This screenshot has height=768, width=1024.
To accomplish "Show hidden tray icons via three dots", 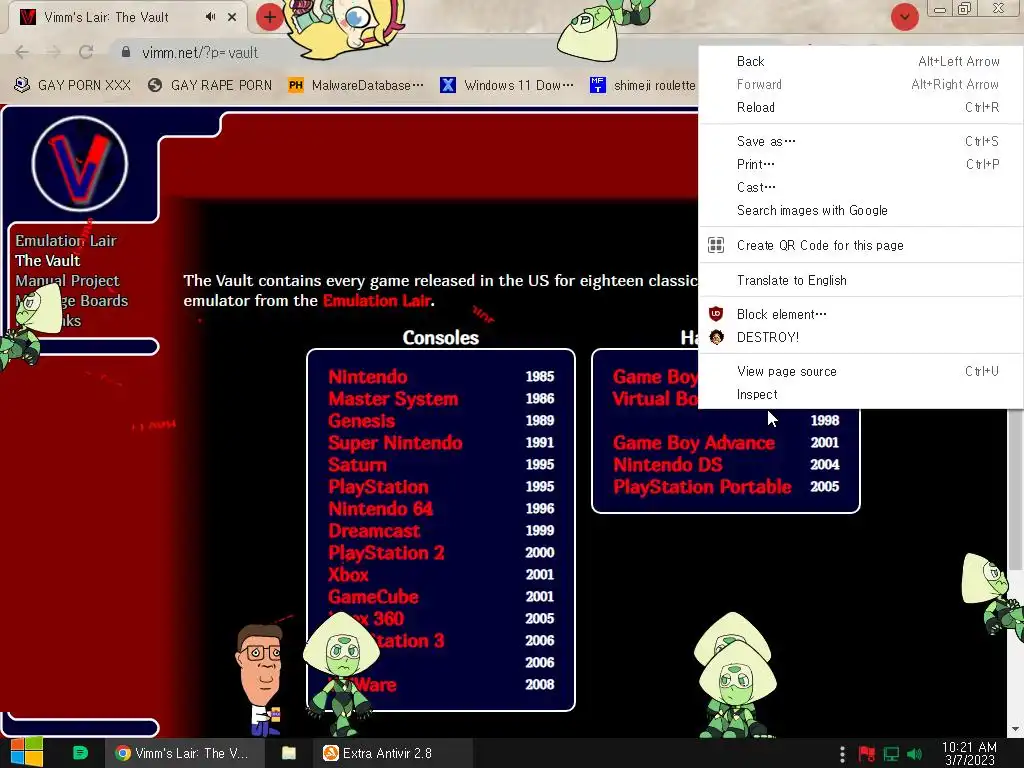I will click(842, 754).
